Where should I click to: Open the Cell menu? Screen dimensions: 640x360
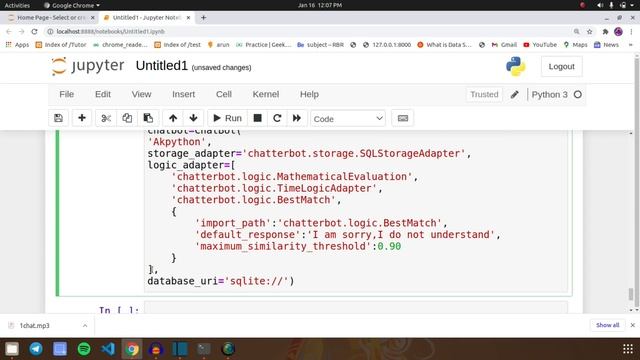click(x=224, y=94)
